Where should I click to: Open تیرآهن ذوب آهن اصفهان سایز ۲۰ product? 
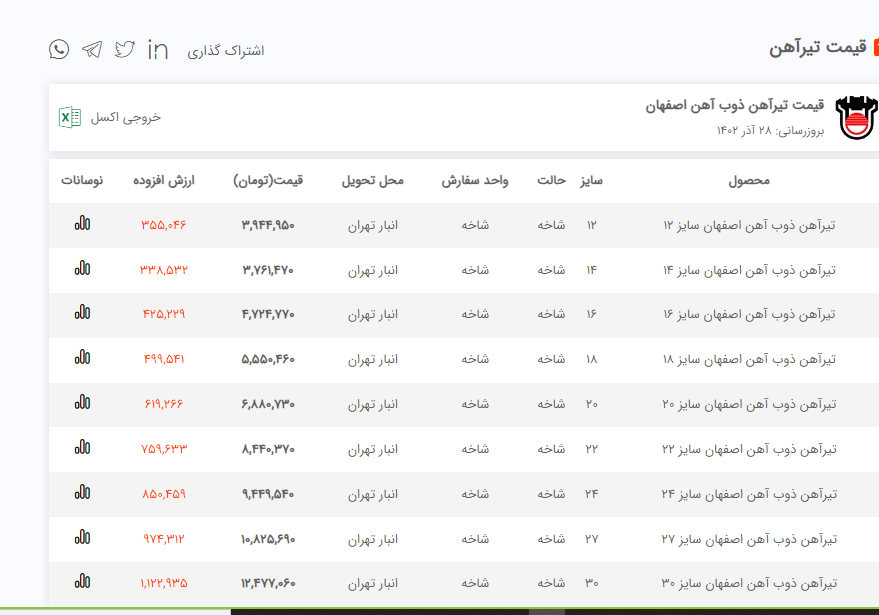[749, 404]
